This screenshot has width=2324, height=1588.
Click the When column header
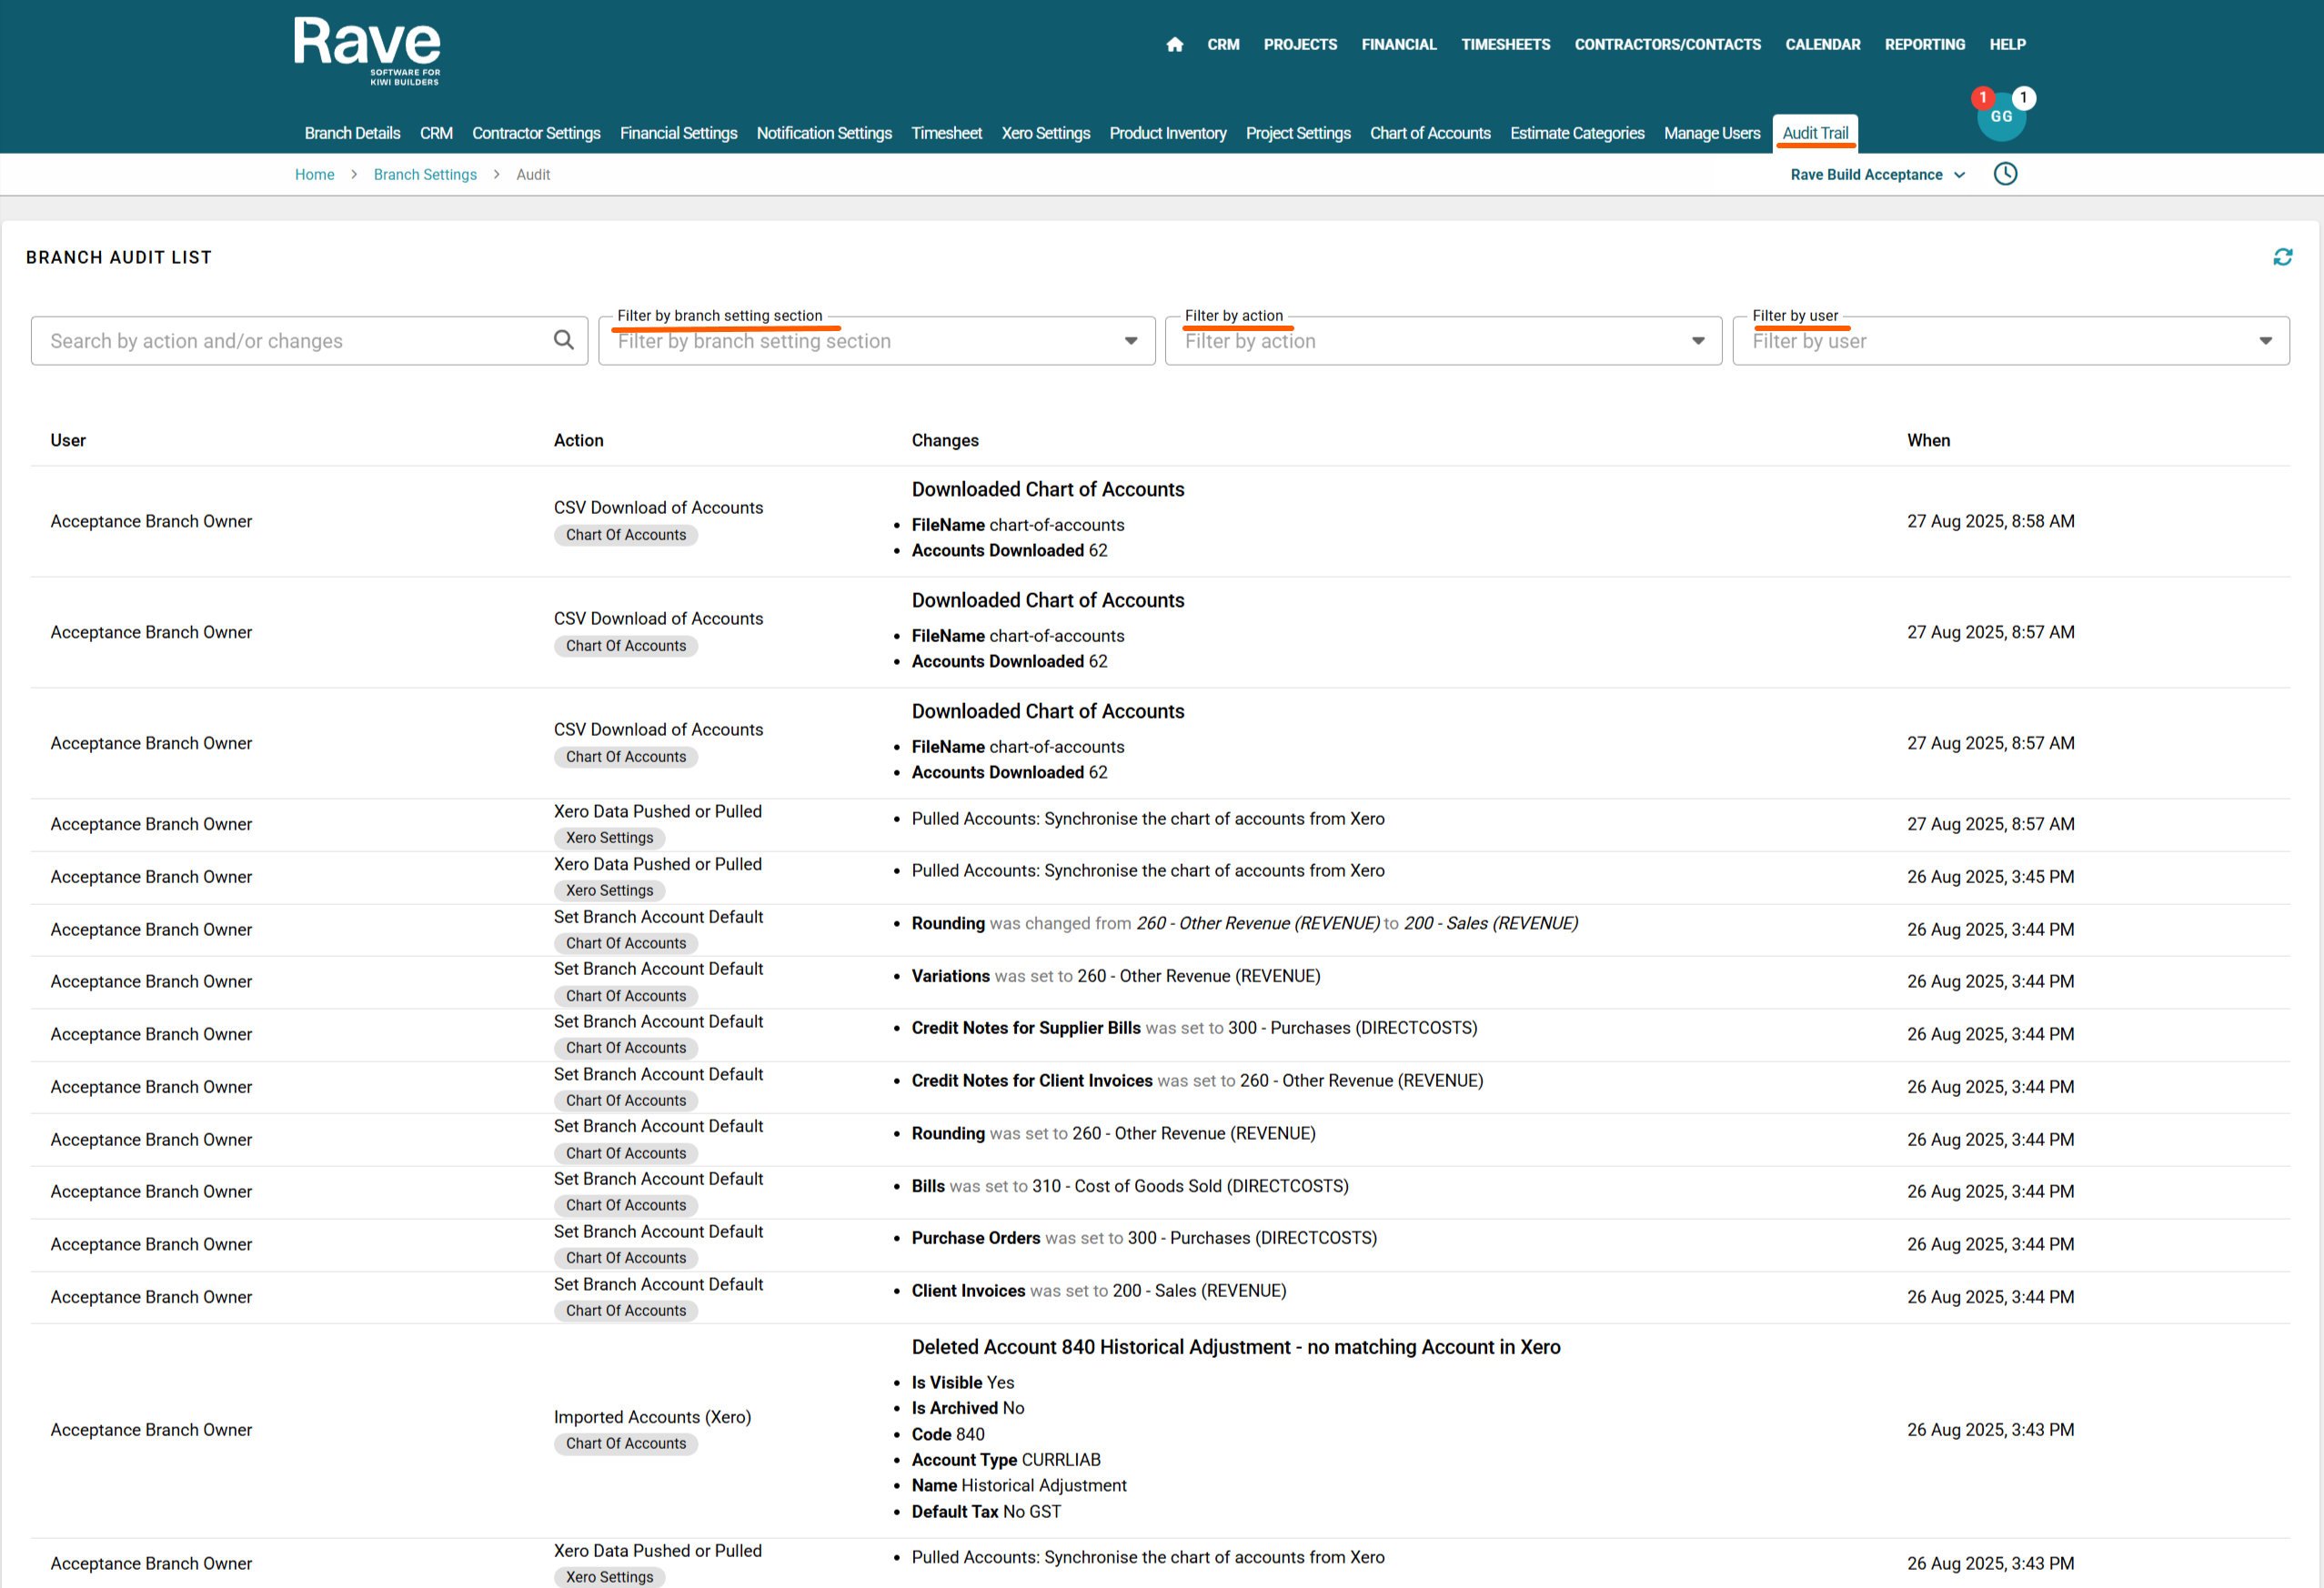tap(1927, 440)
